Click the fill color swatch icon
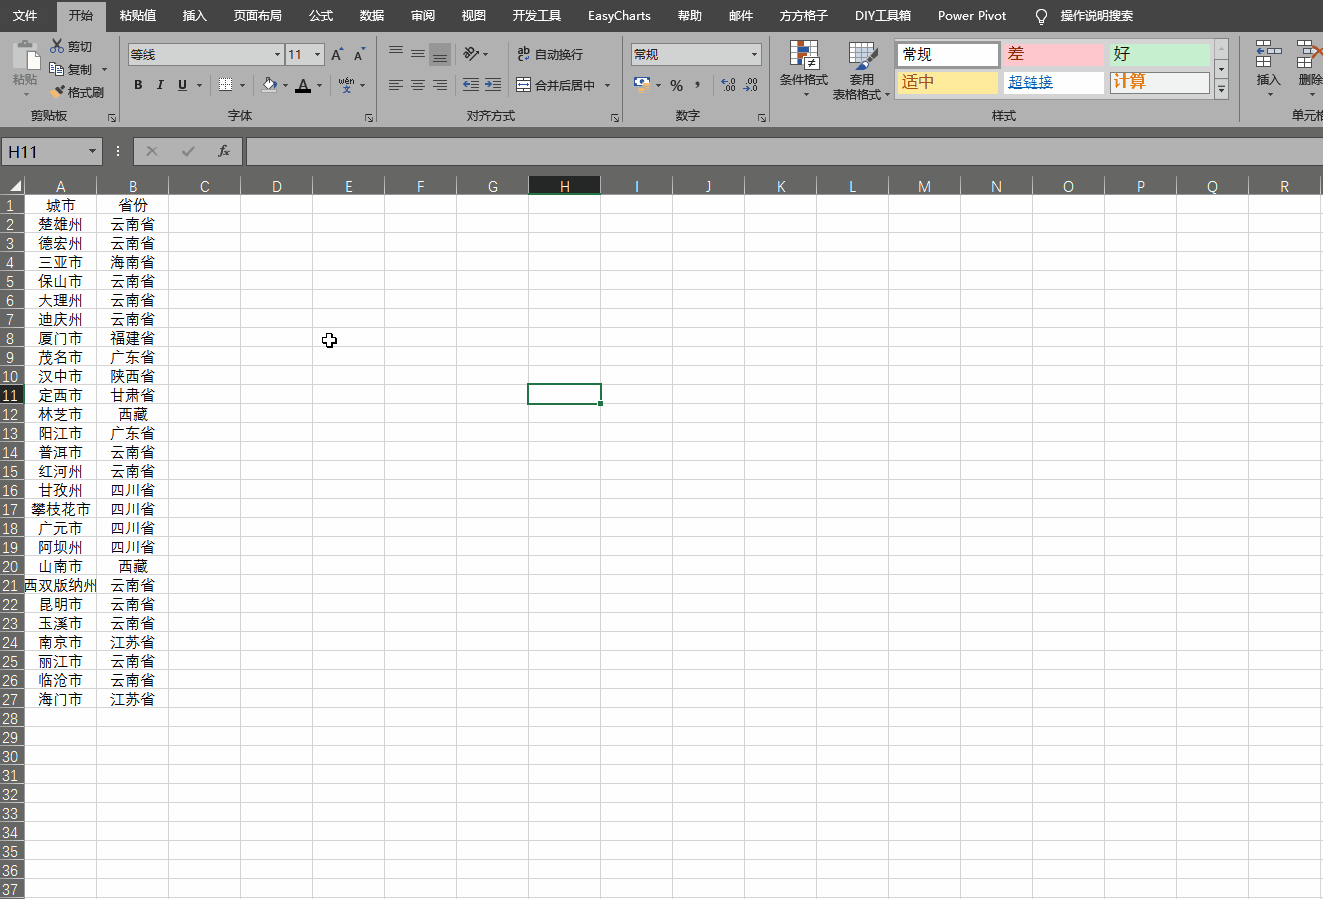Image resolution: width=1323 pixels, height=899 pixels. 271,85
